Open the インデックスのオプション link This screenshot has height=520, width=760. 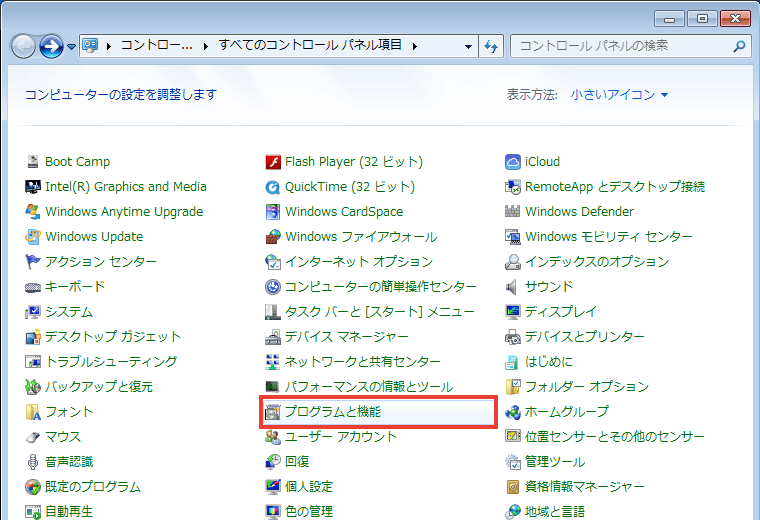click(597, 262)
